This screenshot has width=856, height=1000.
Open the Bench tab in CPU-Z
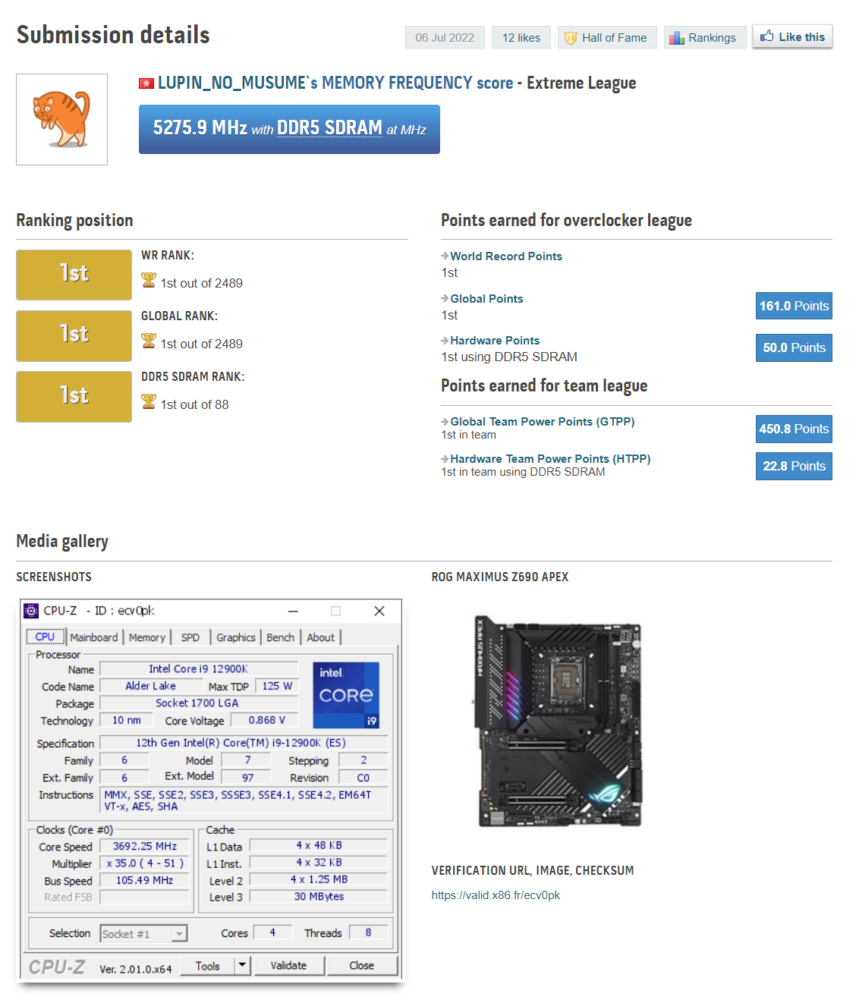tap(280, 637)
